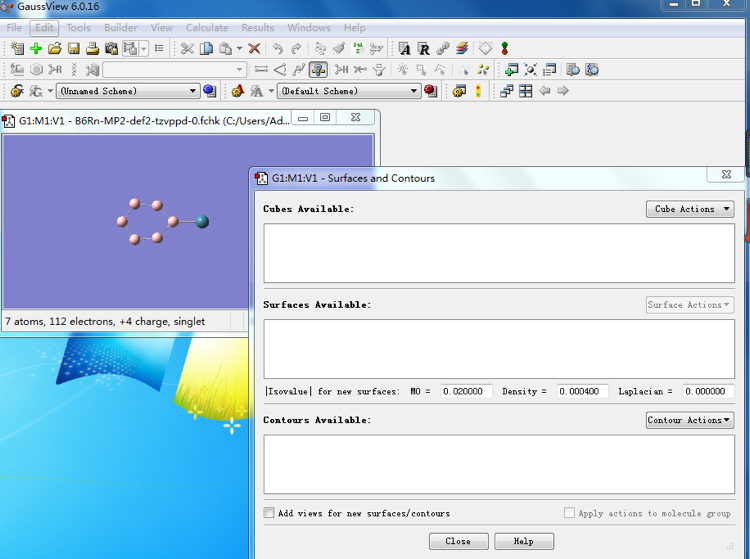750x559 pixels.
Task: Click the Tile windows grid icon
Action: click(525, 91)
